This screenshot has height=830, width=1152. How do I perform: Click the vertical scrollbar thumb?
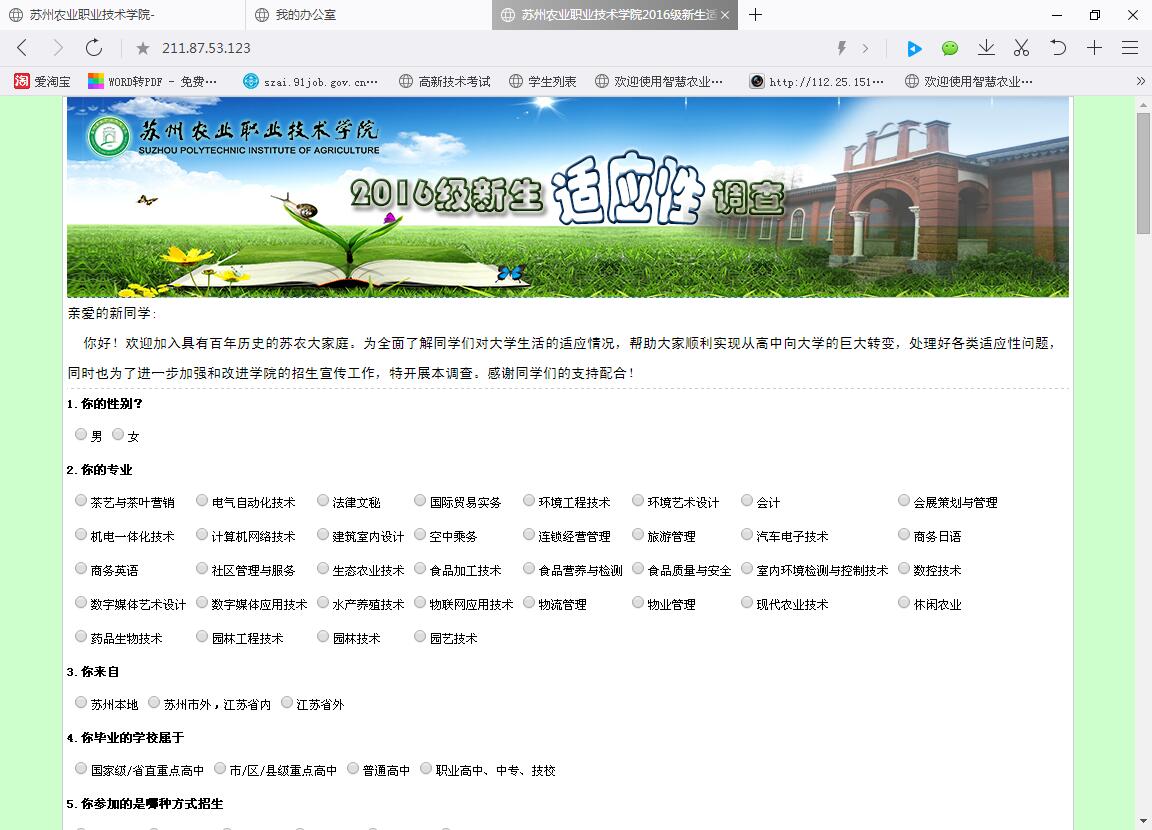coord(1143,173)
